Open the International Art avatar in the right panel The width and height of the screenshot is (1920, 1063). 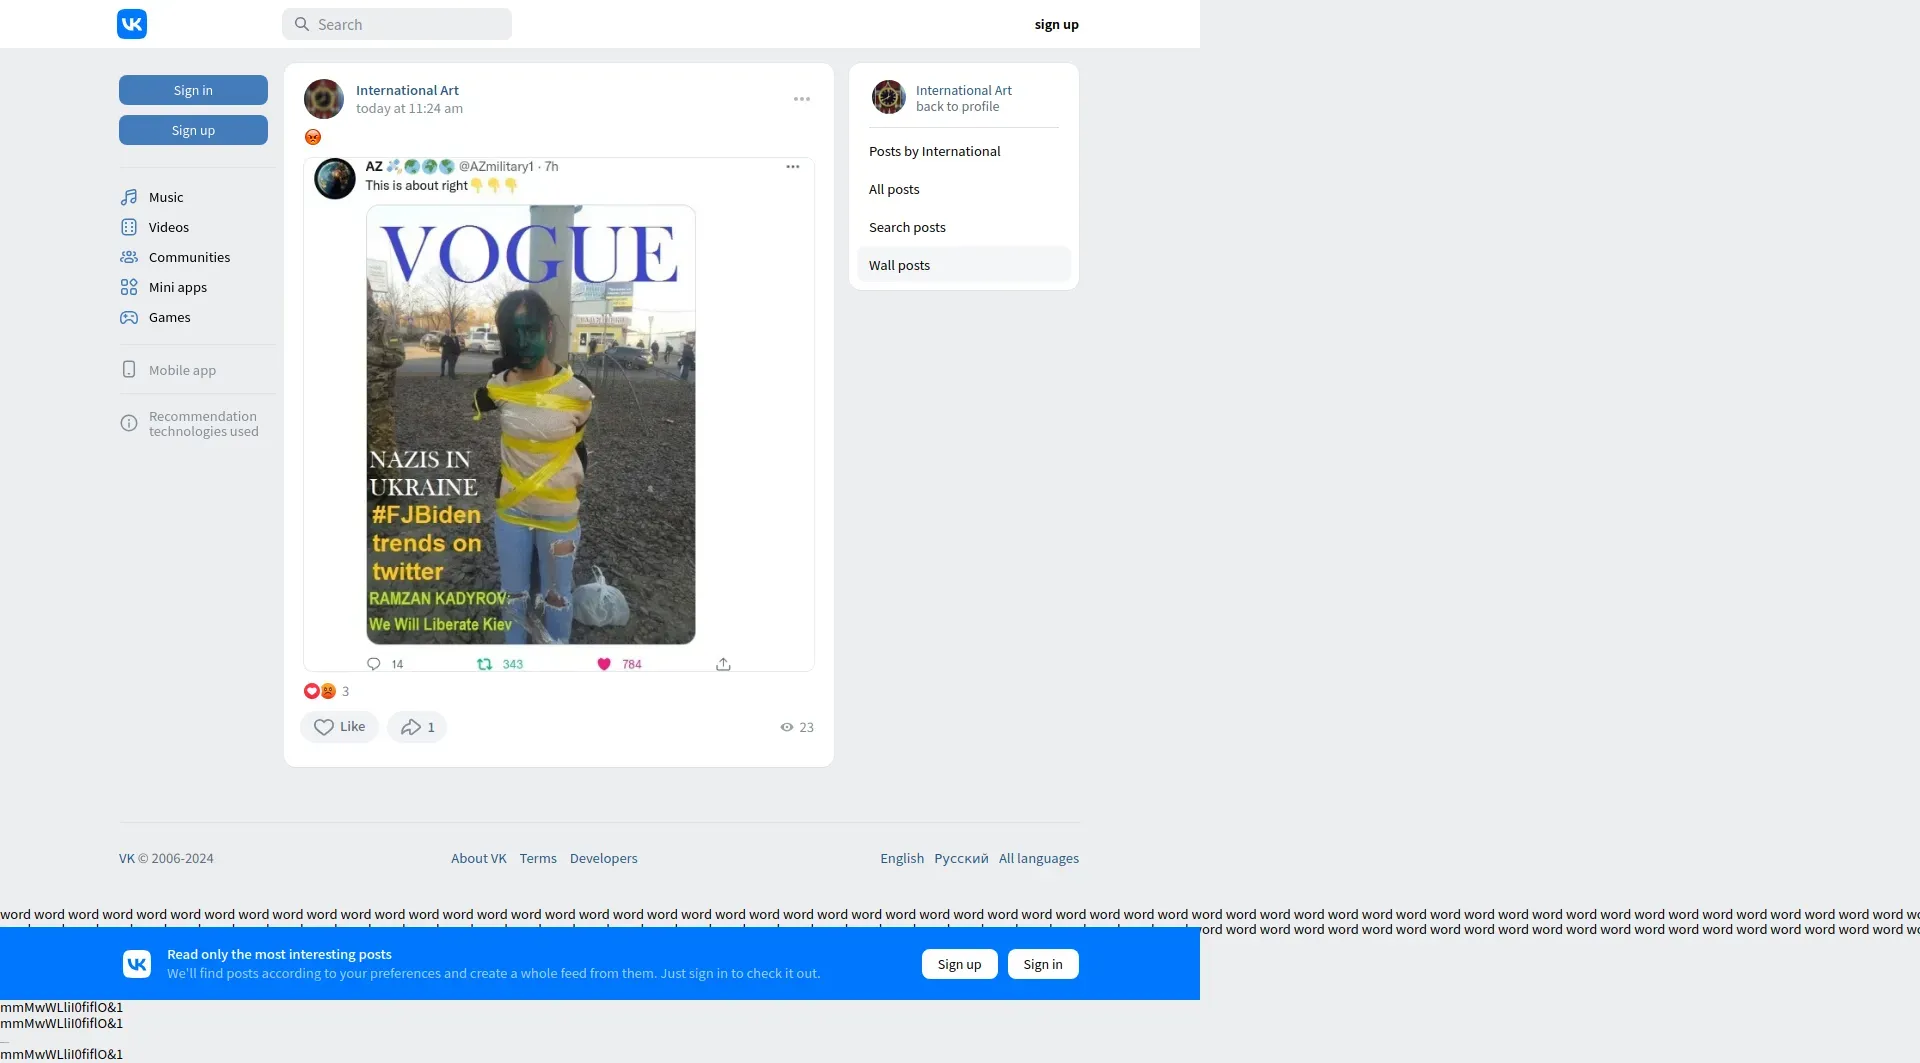(888, 97)
